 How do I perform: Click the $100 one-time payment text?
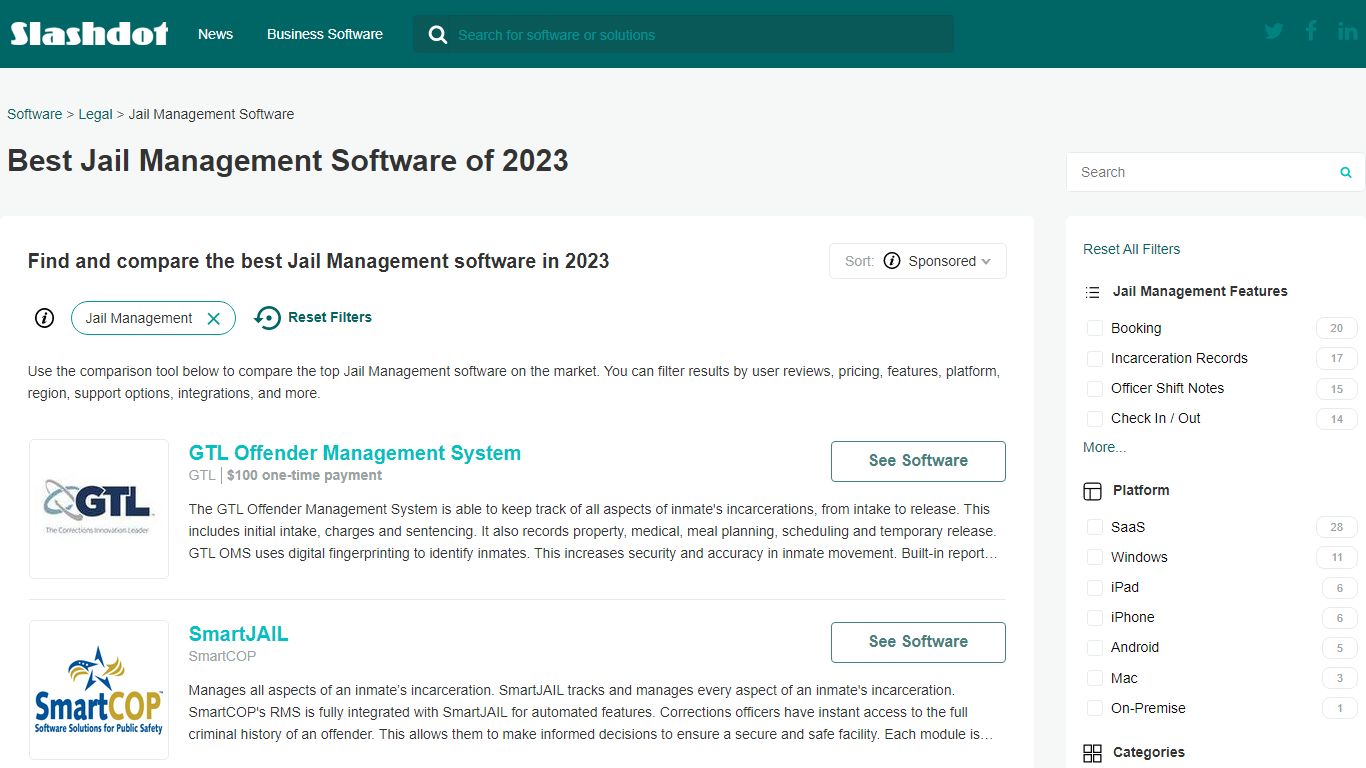point(305,475)
